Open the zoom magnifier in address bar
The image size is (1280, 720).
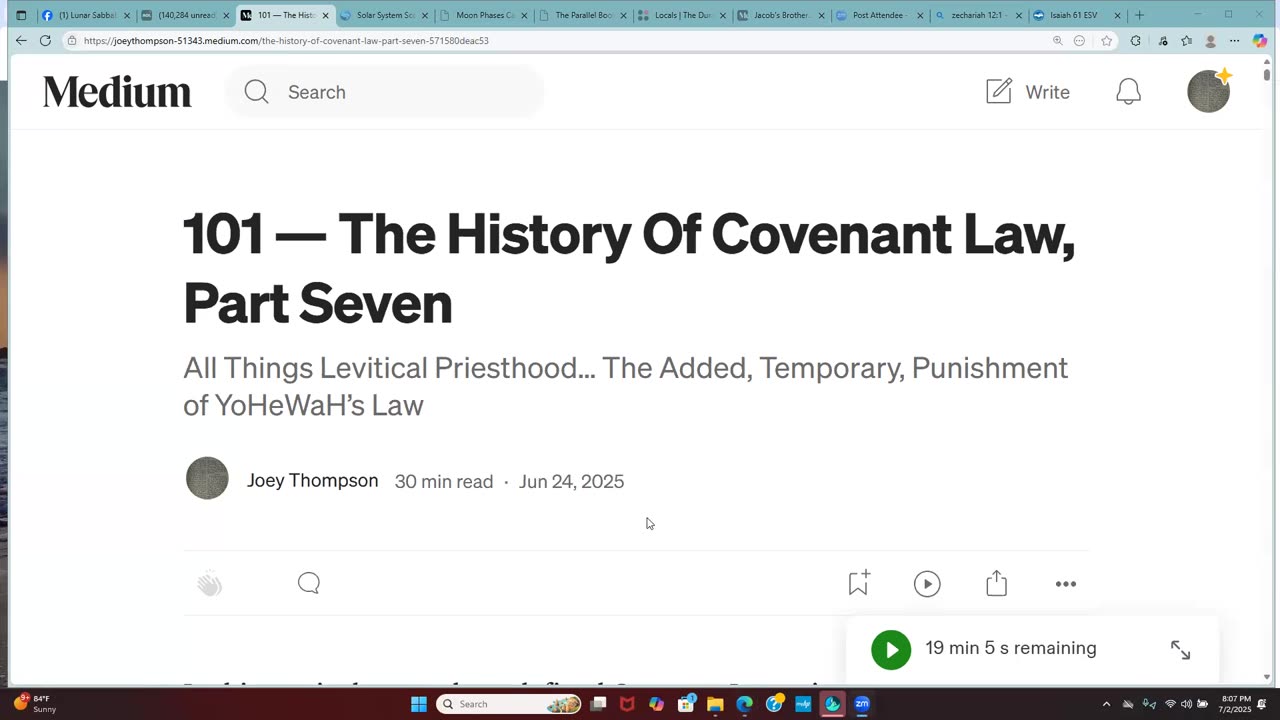point(1057,41)
